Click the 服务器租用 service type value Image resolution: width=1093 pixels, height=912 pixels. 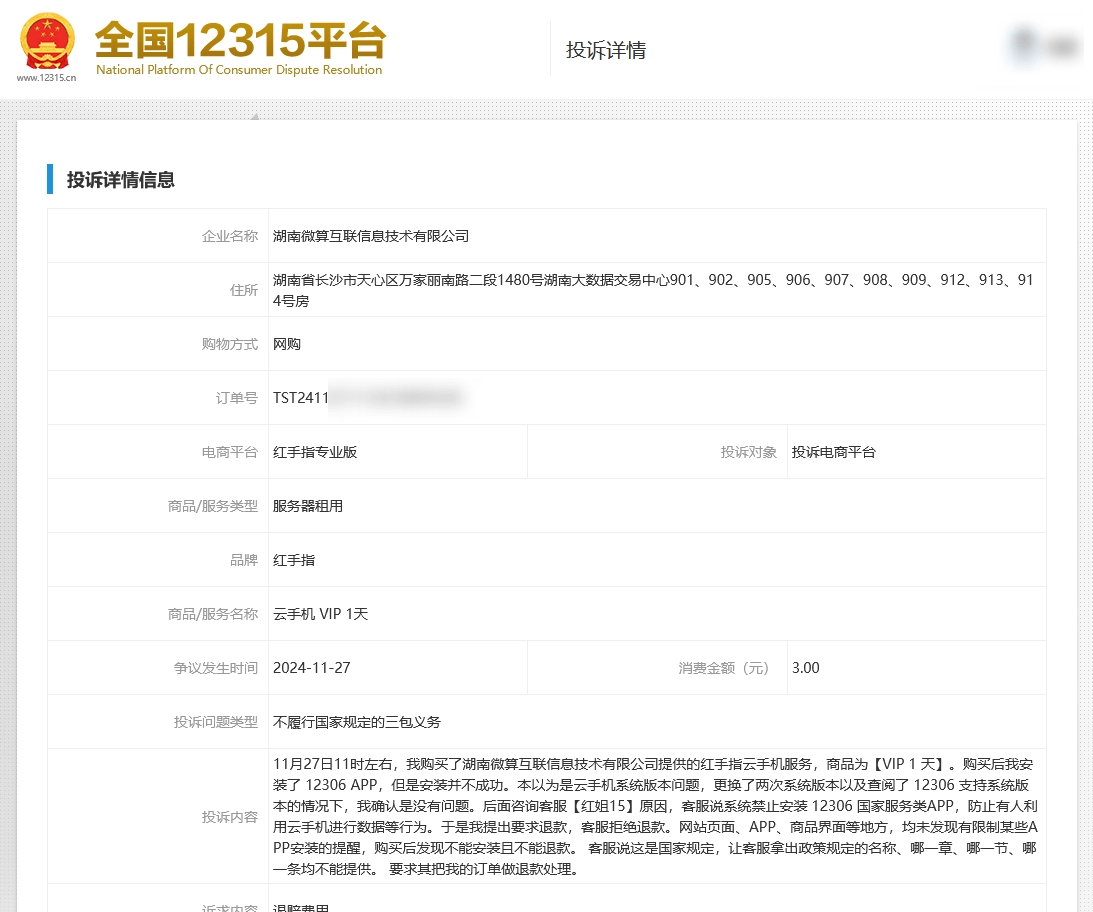coord(308,506)
